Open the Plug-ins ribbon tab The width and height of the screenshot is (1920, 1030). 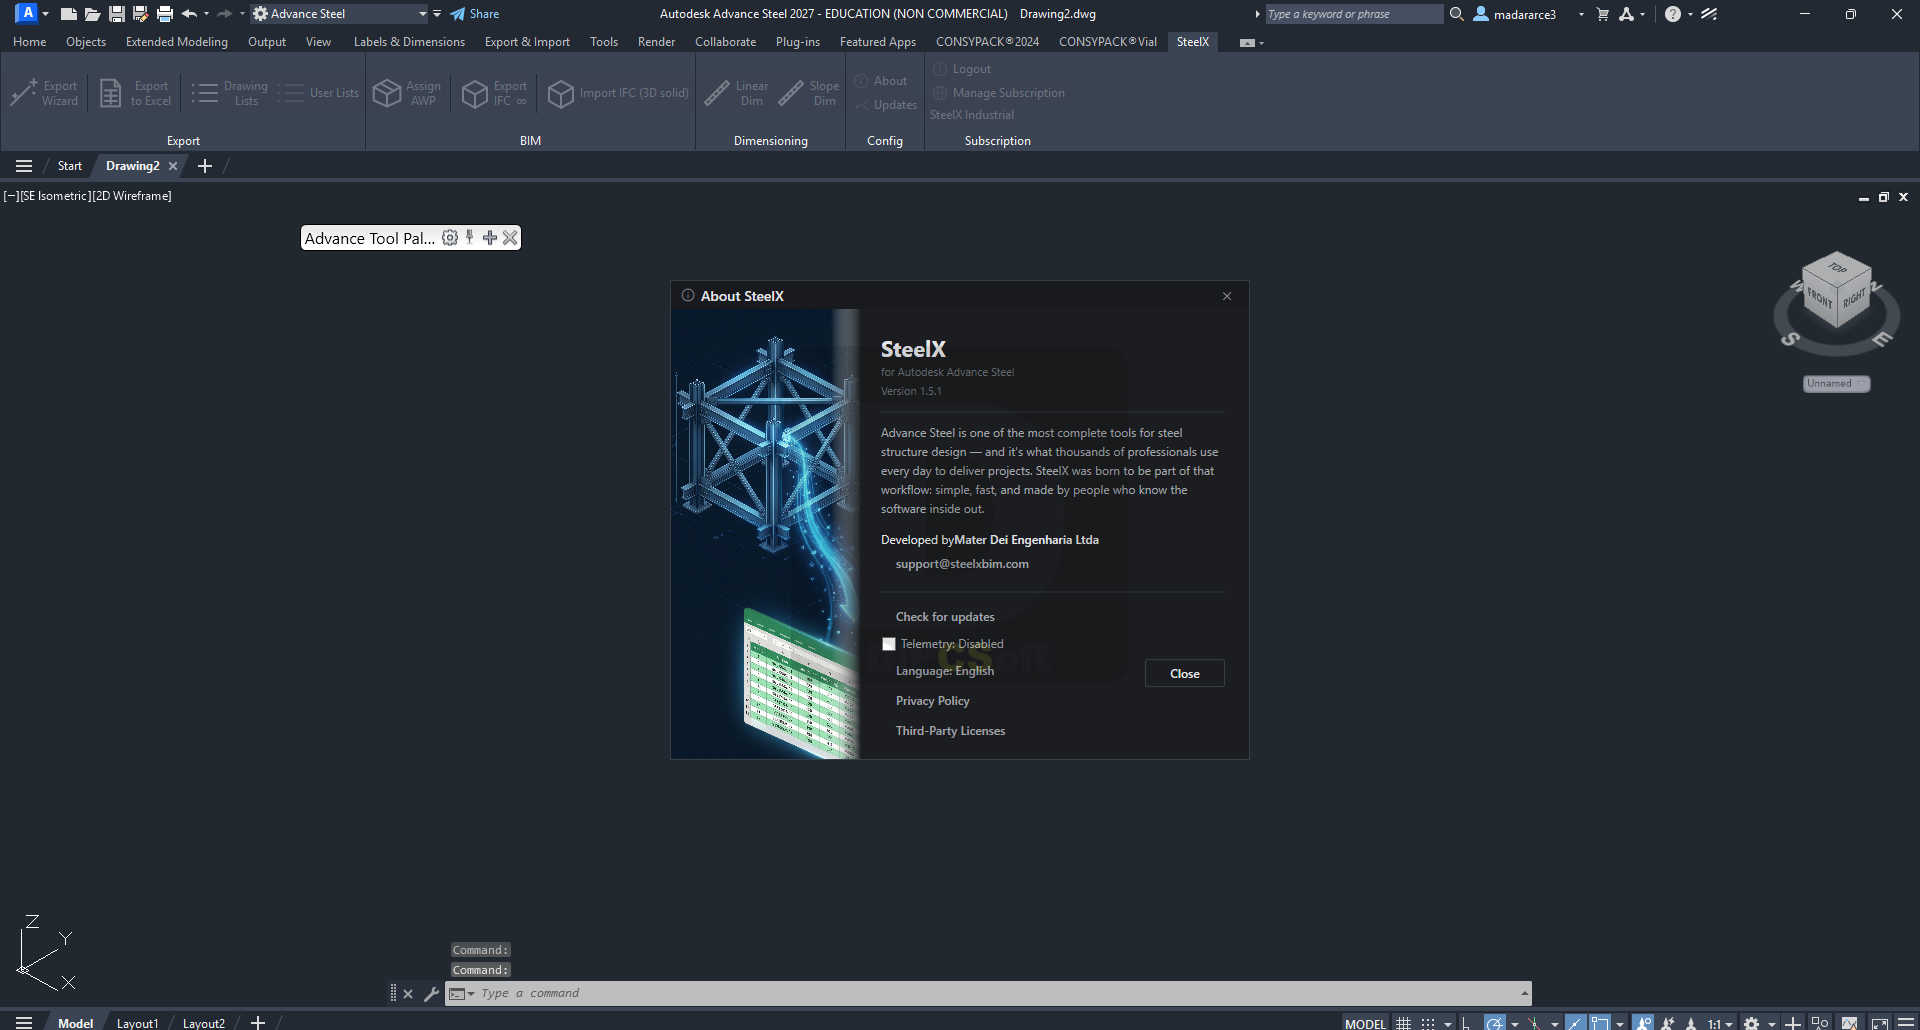point(798,42)
